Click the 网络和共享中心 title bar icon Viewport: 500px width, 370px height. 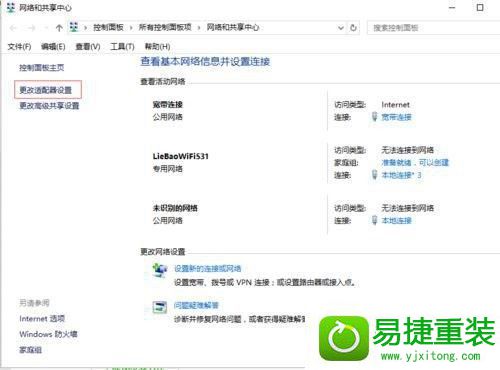(x=11, y=7)
